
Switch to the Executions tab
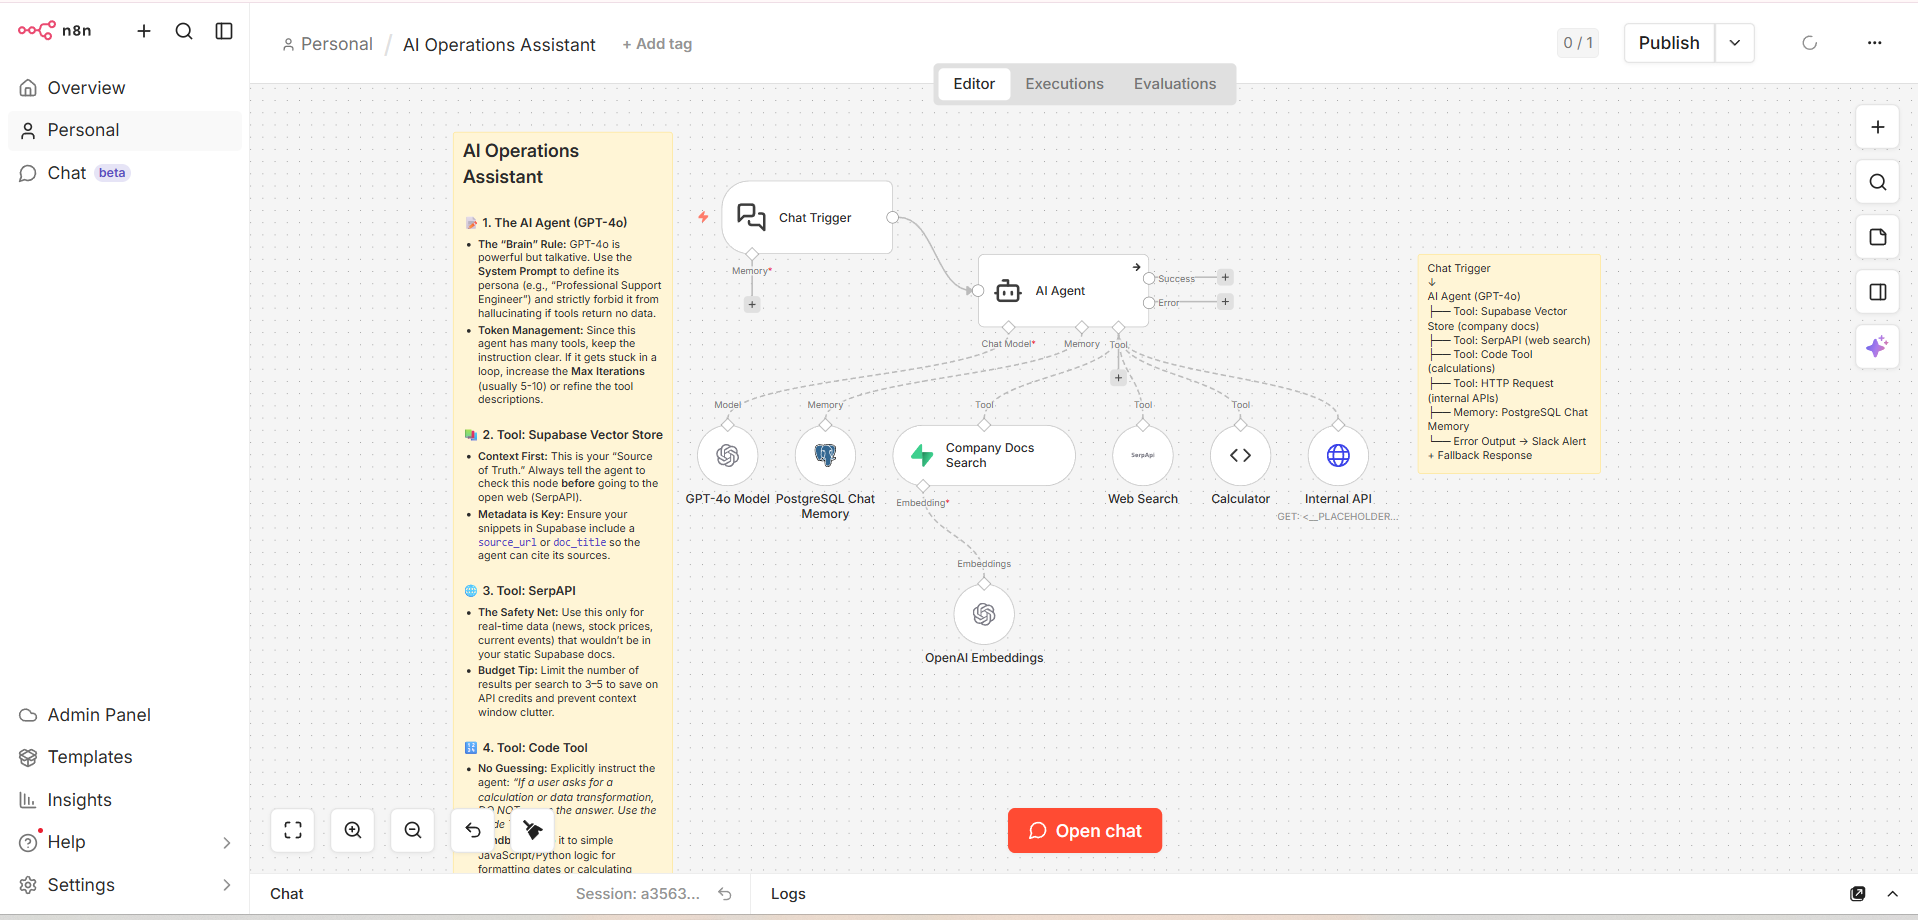[1064, 84]
